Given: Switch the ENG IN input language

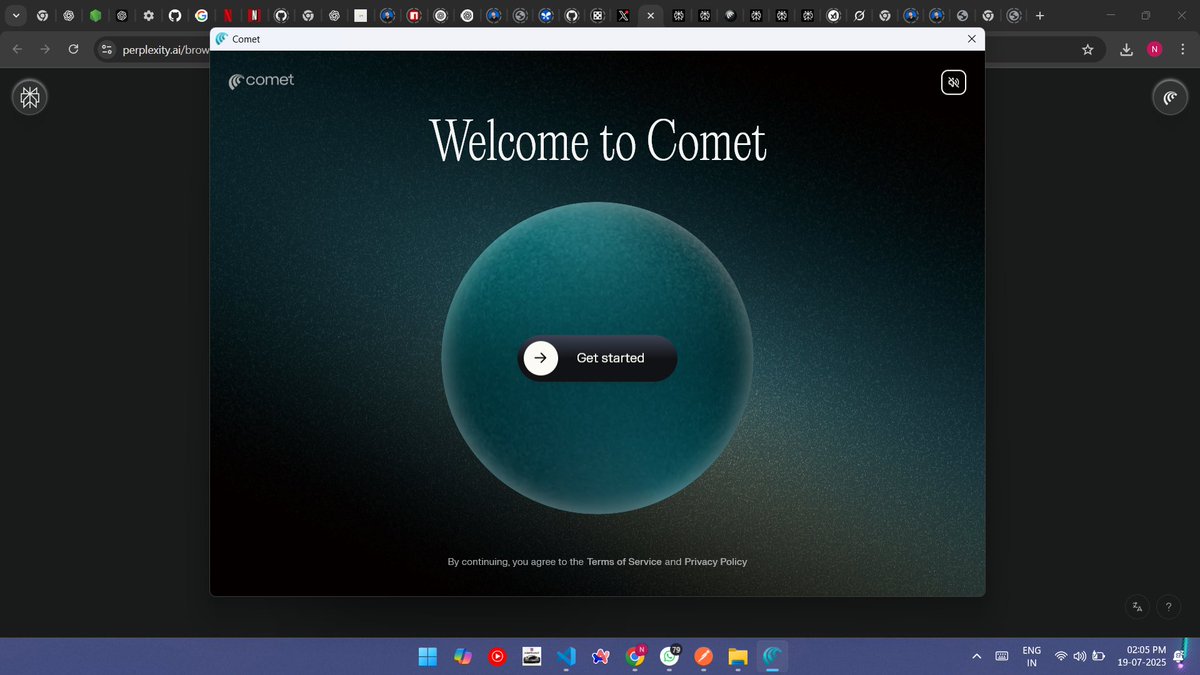Looking at the screenshot, I should point(1031,657).
